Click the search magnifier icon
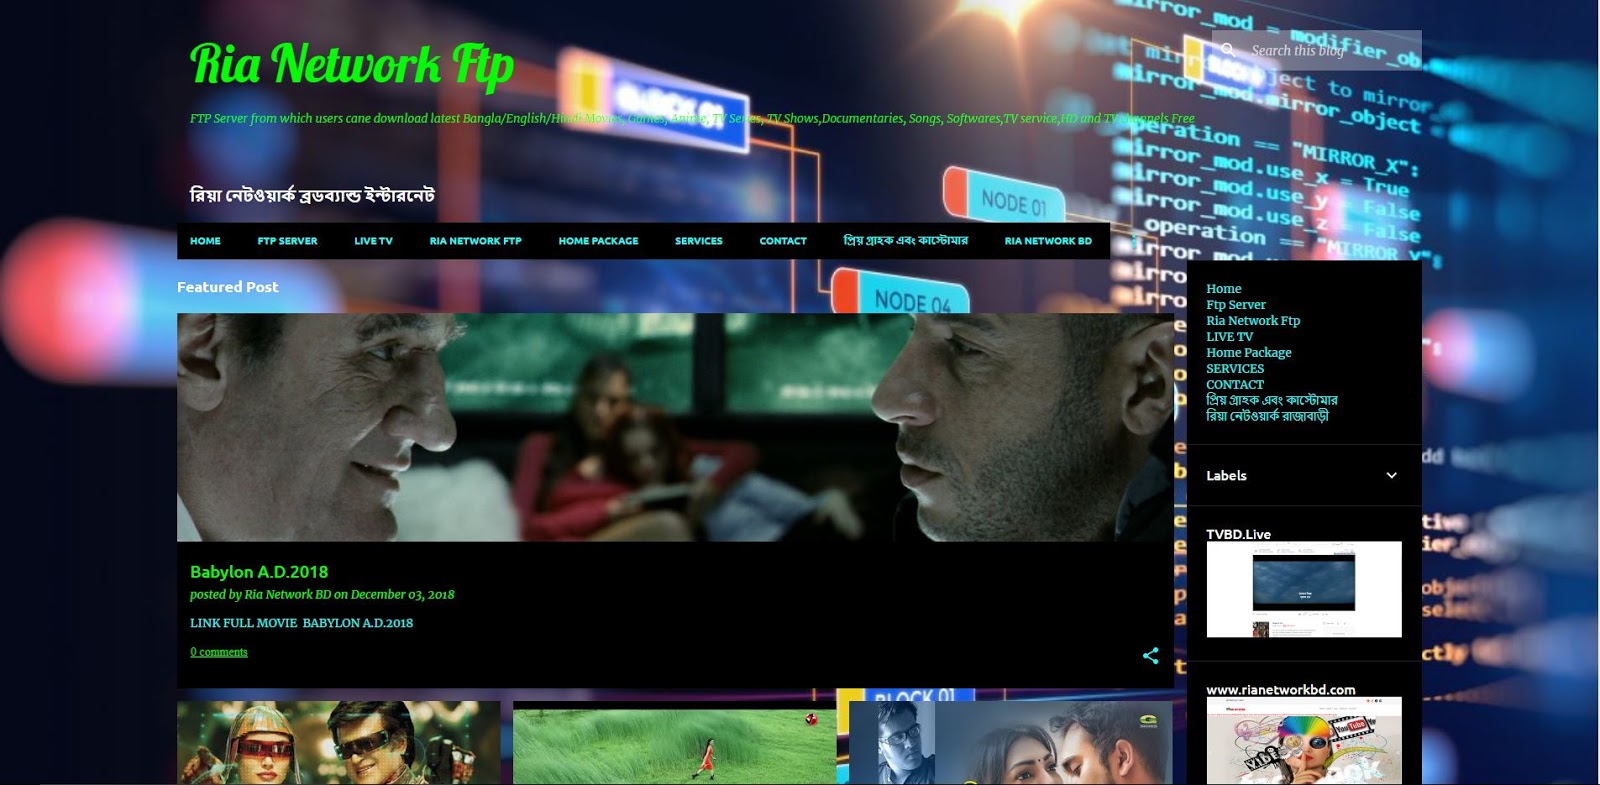Screen dimensions: 1600x785 click(x=1229, y=50)
